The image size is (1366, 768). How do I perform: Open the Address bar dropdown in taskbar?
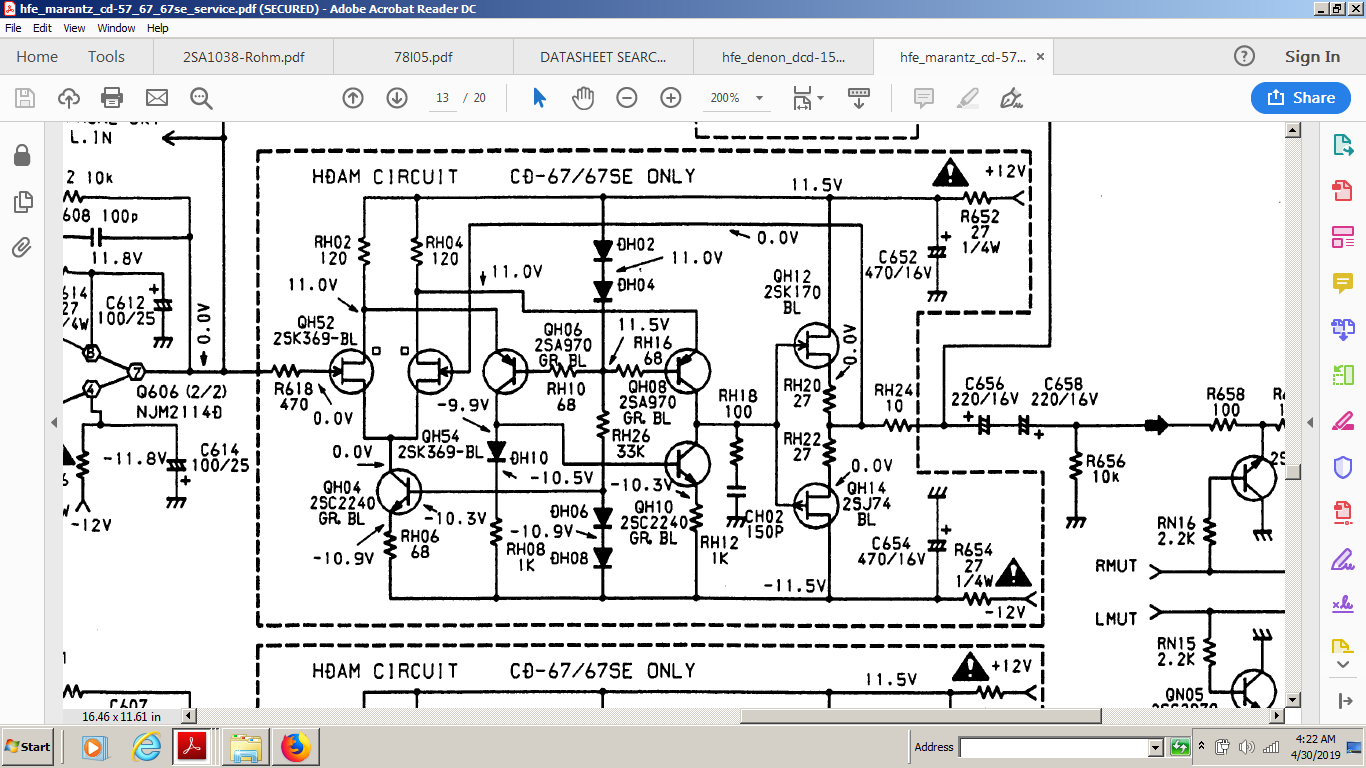[x=1156, y=747]
